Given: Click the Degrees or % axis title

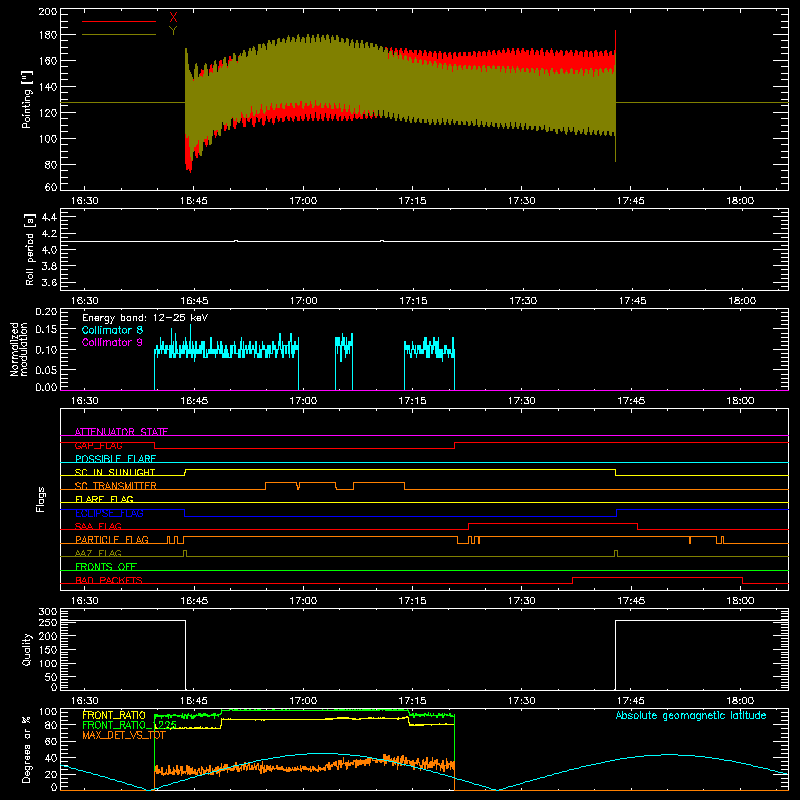Looking at the screenshot, I should 27,749.
